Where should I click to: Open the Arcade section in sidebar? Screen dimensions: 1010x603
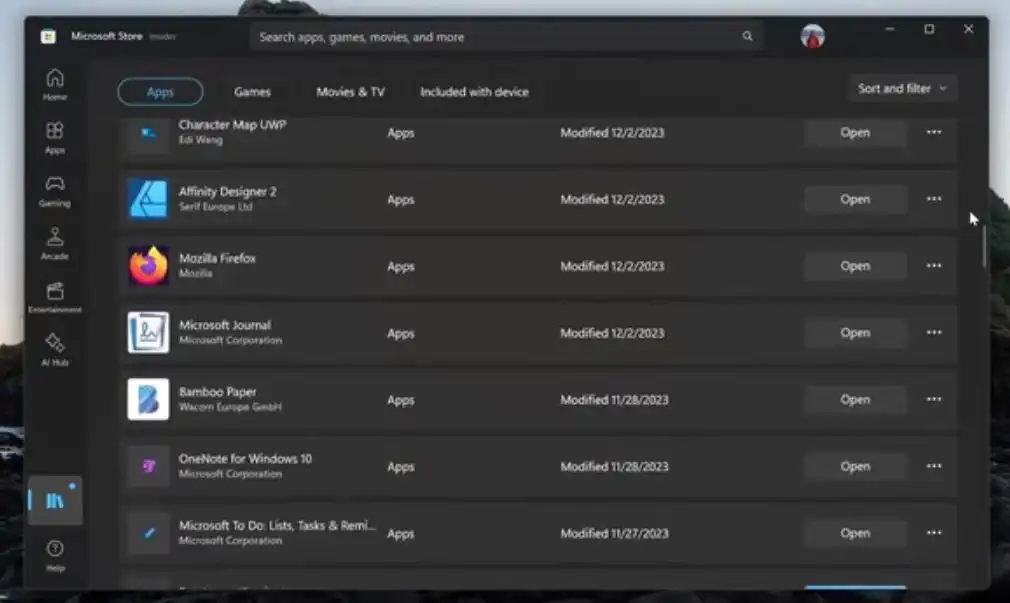click(x=55, y=243)
